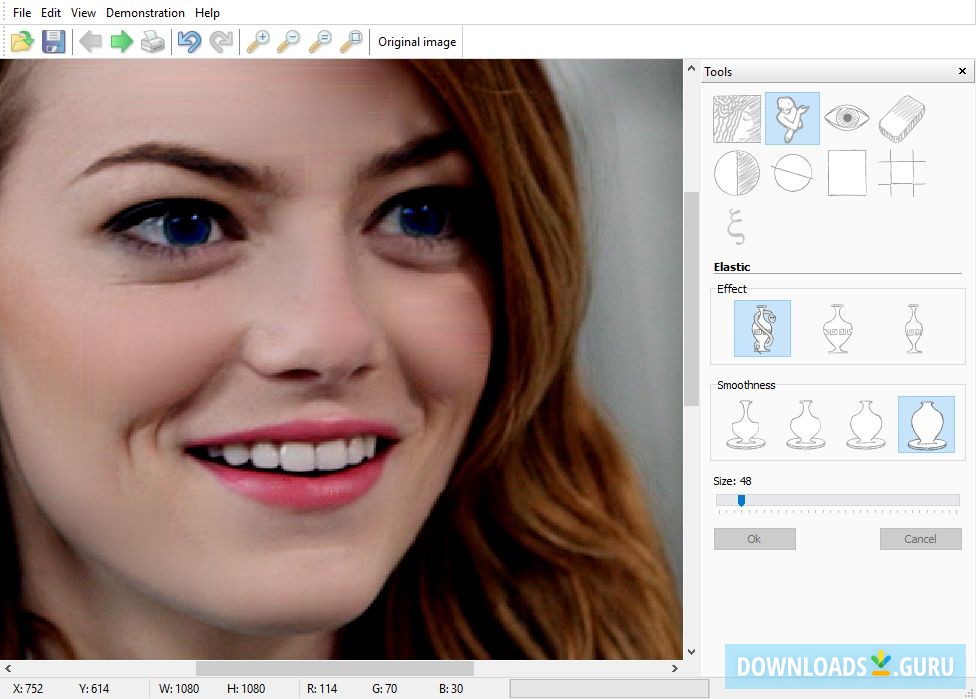Select the eraser tool in Tools panel

click(901, 119)
